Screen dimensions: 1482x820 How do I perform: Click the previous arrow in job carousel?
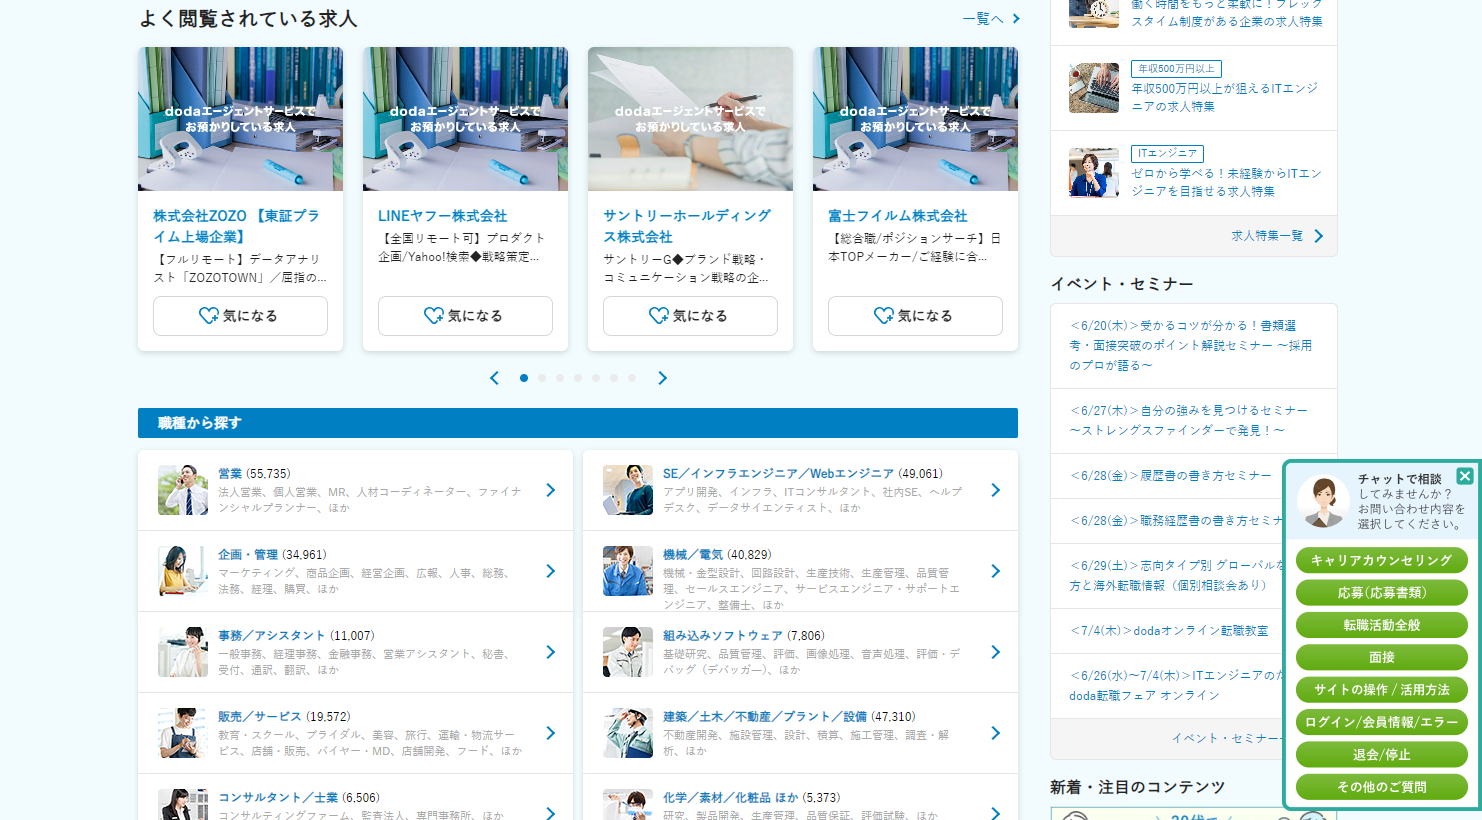point(494,378)
